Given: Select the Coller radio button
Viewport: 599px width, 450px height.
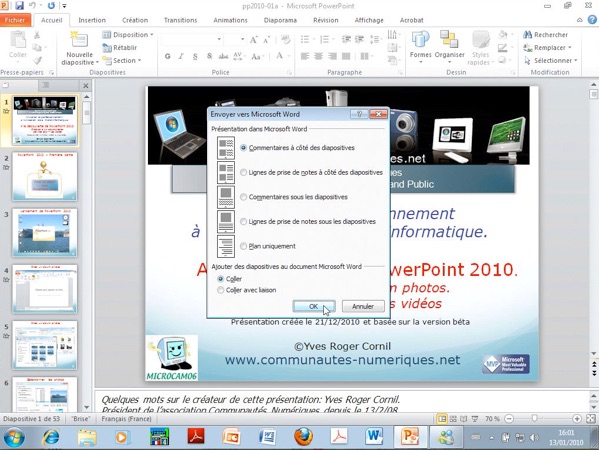Looking at the screenshot, I should click(x=220, y=279).
